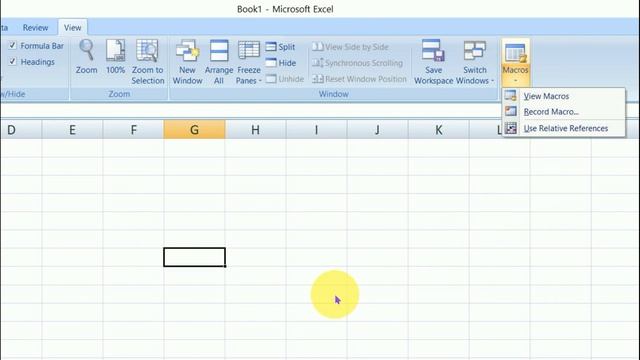The width and height of the screenshot is (640, 360).
Task: Click the Hide window icon
Action: pyautogui.click(x=271, y=63)
